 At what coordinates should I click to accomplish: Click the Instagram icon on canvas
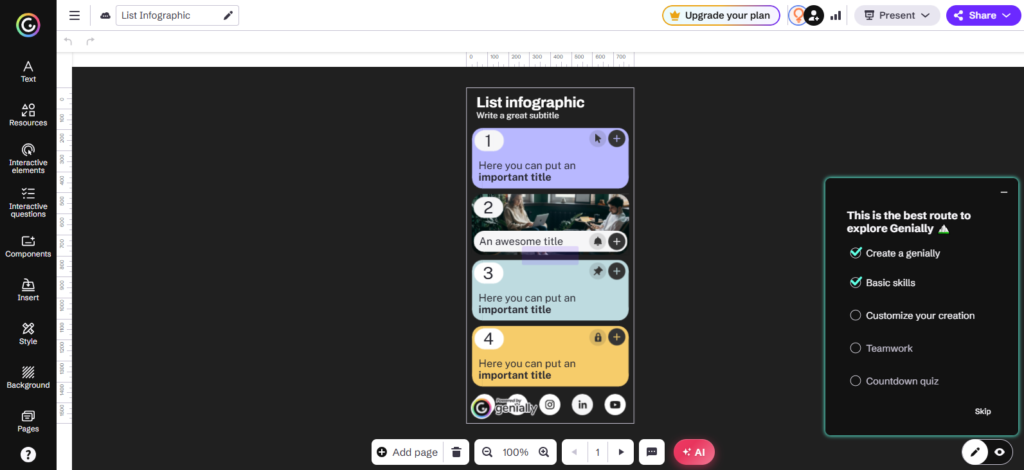click(x=550, y=405)
